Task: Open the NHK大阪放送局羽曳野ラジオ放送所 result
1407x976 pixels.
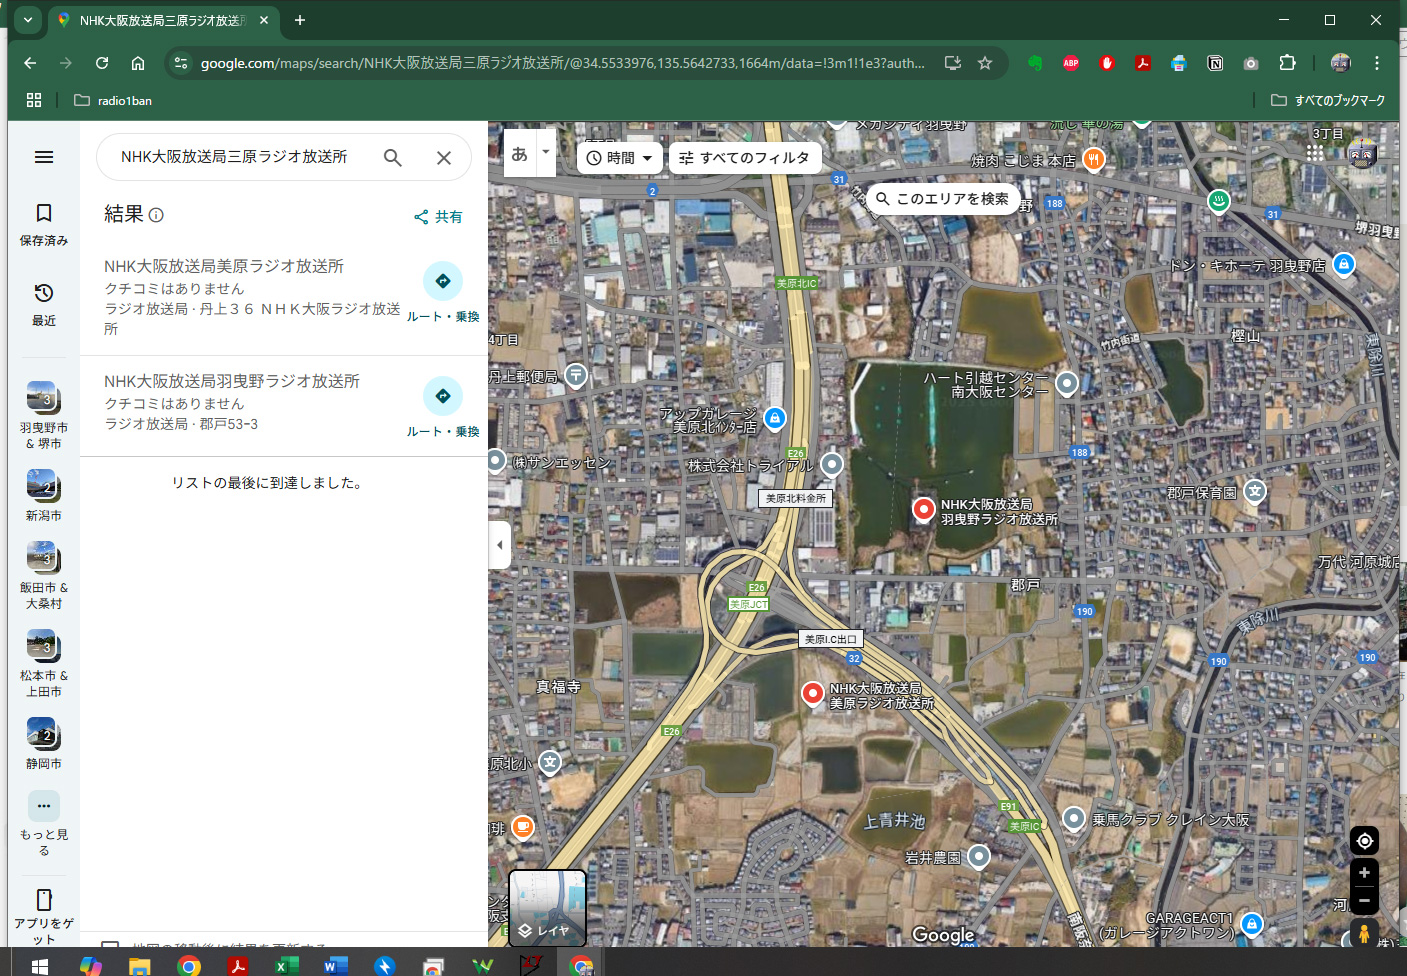Action: (232, 381)
